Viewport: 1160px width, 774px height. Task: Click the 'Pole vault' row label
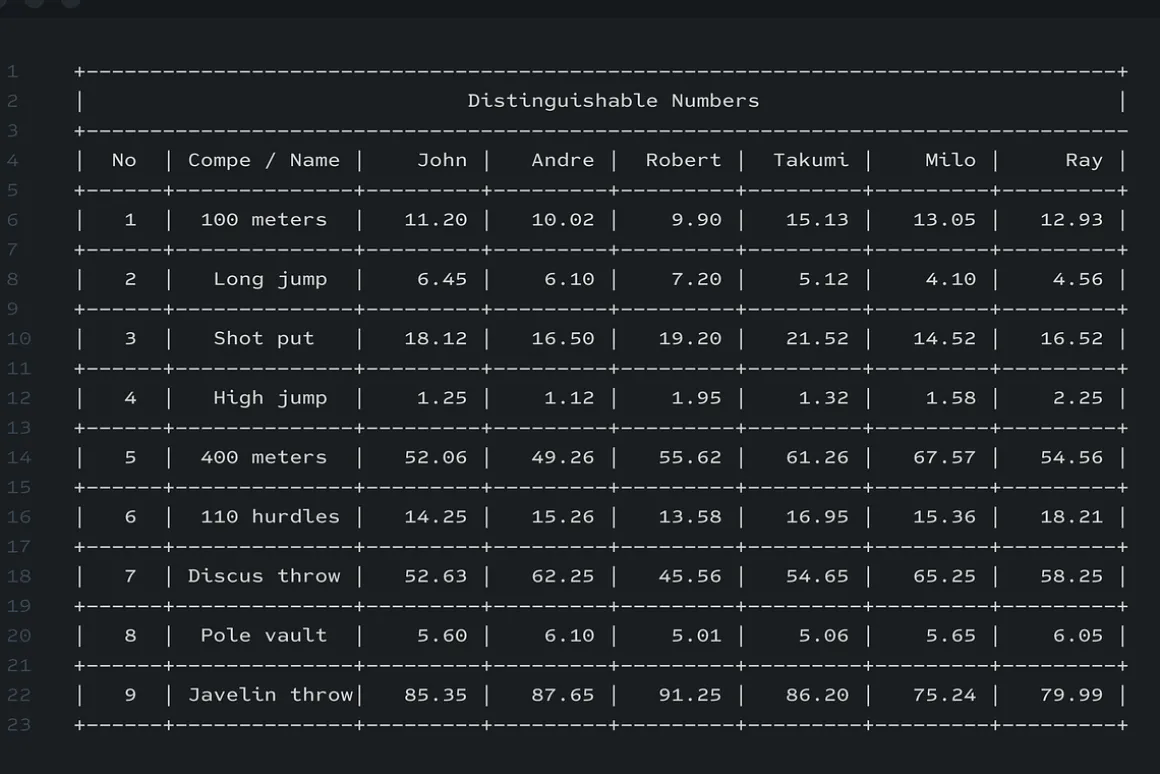[x=264, y=636]
